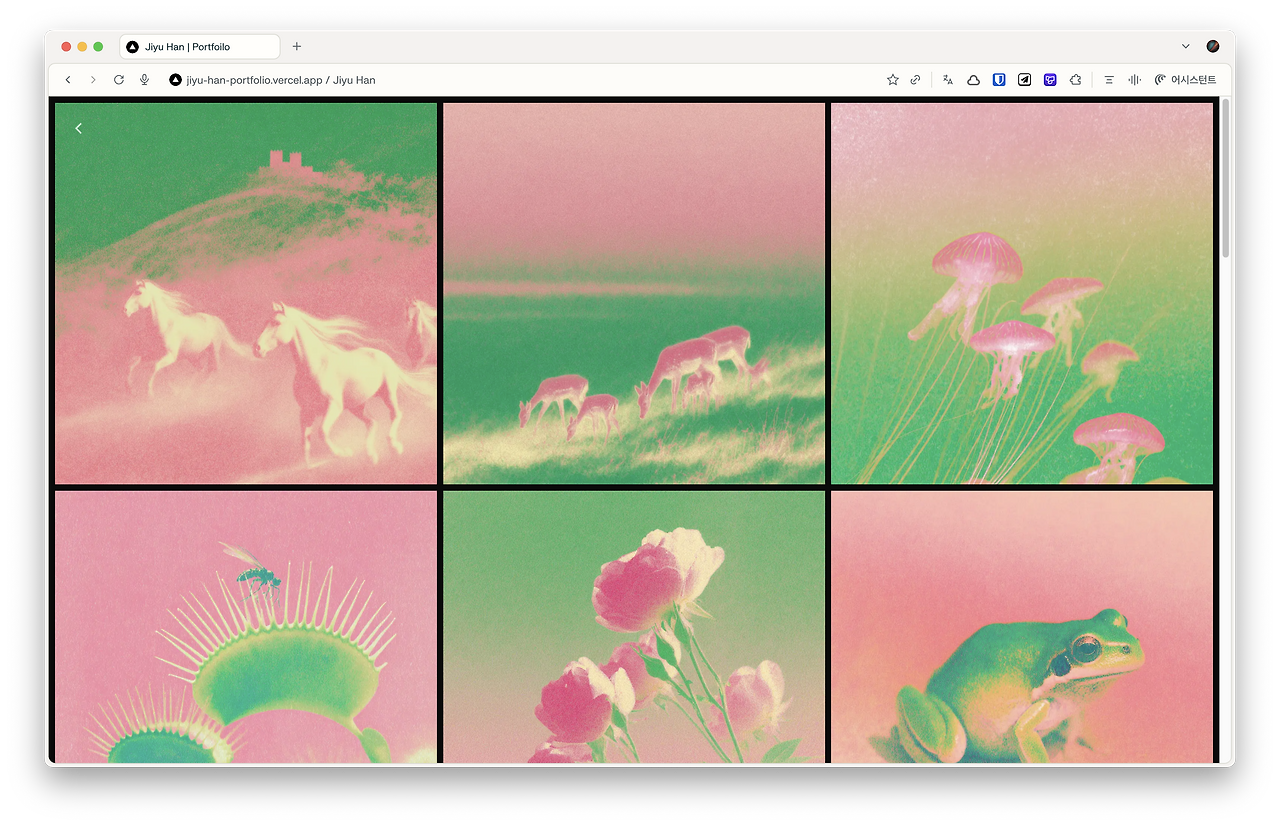Open the browser extensions puzzle icon
The image size is (1280, 826).
click(1075, 79)
